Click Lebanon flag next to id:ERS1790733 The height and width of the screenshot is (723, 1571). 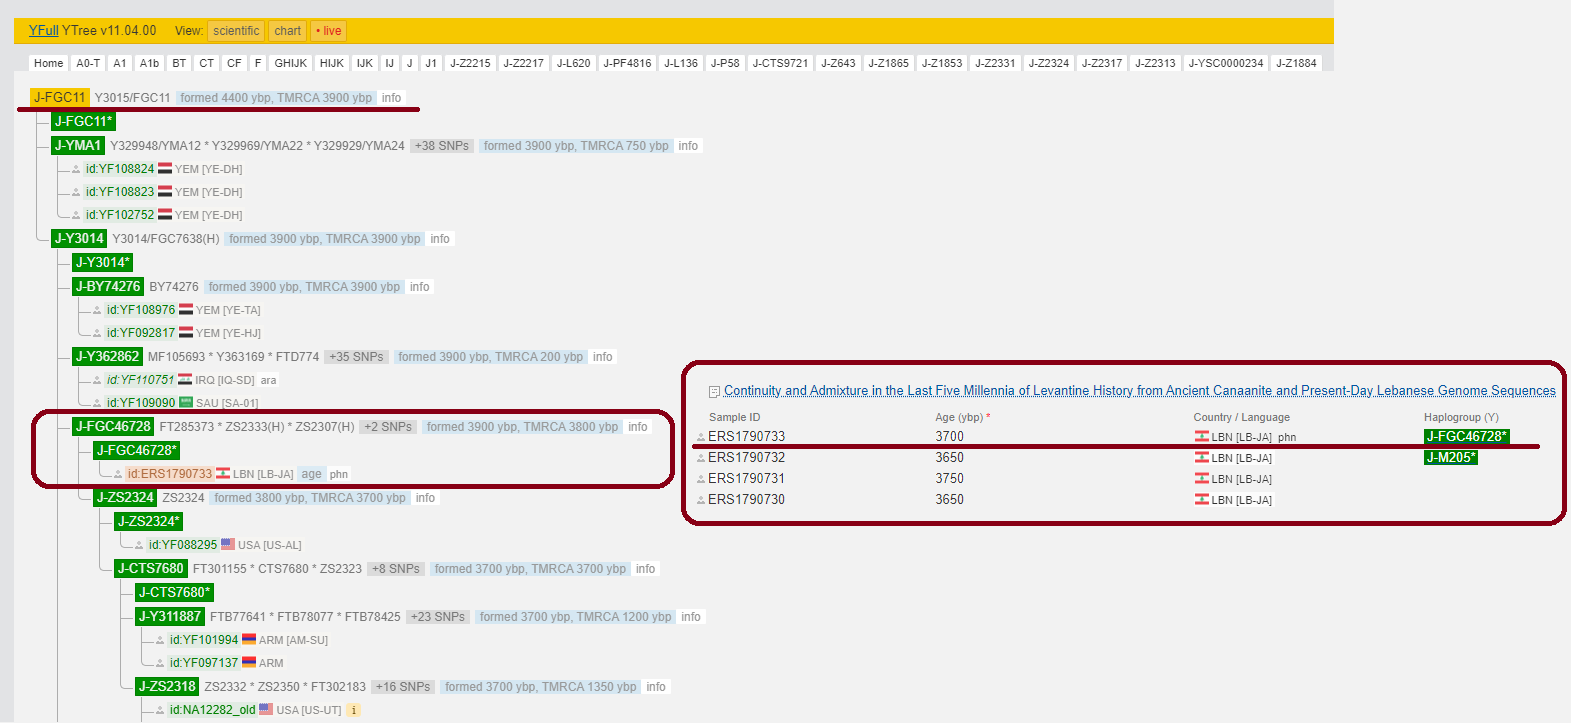[223, 474]
